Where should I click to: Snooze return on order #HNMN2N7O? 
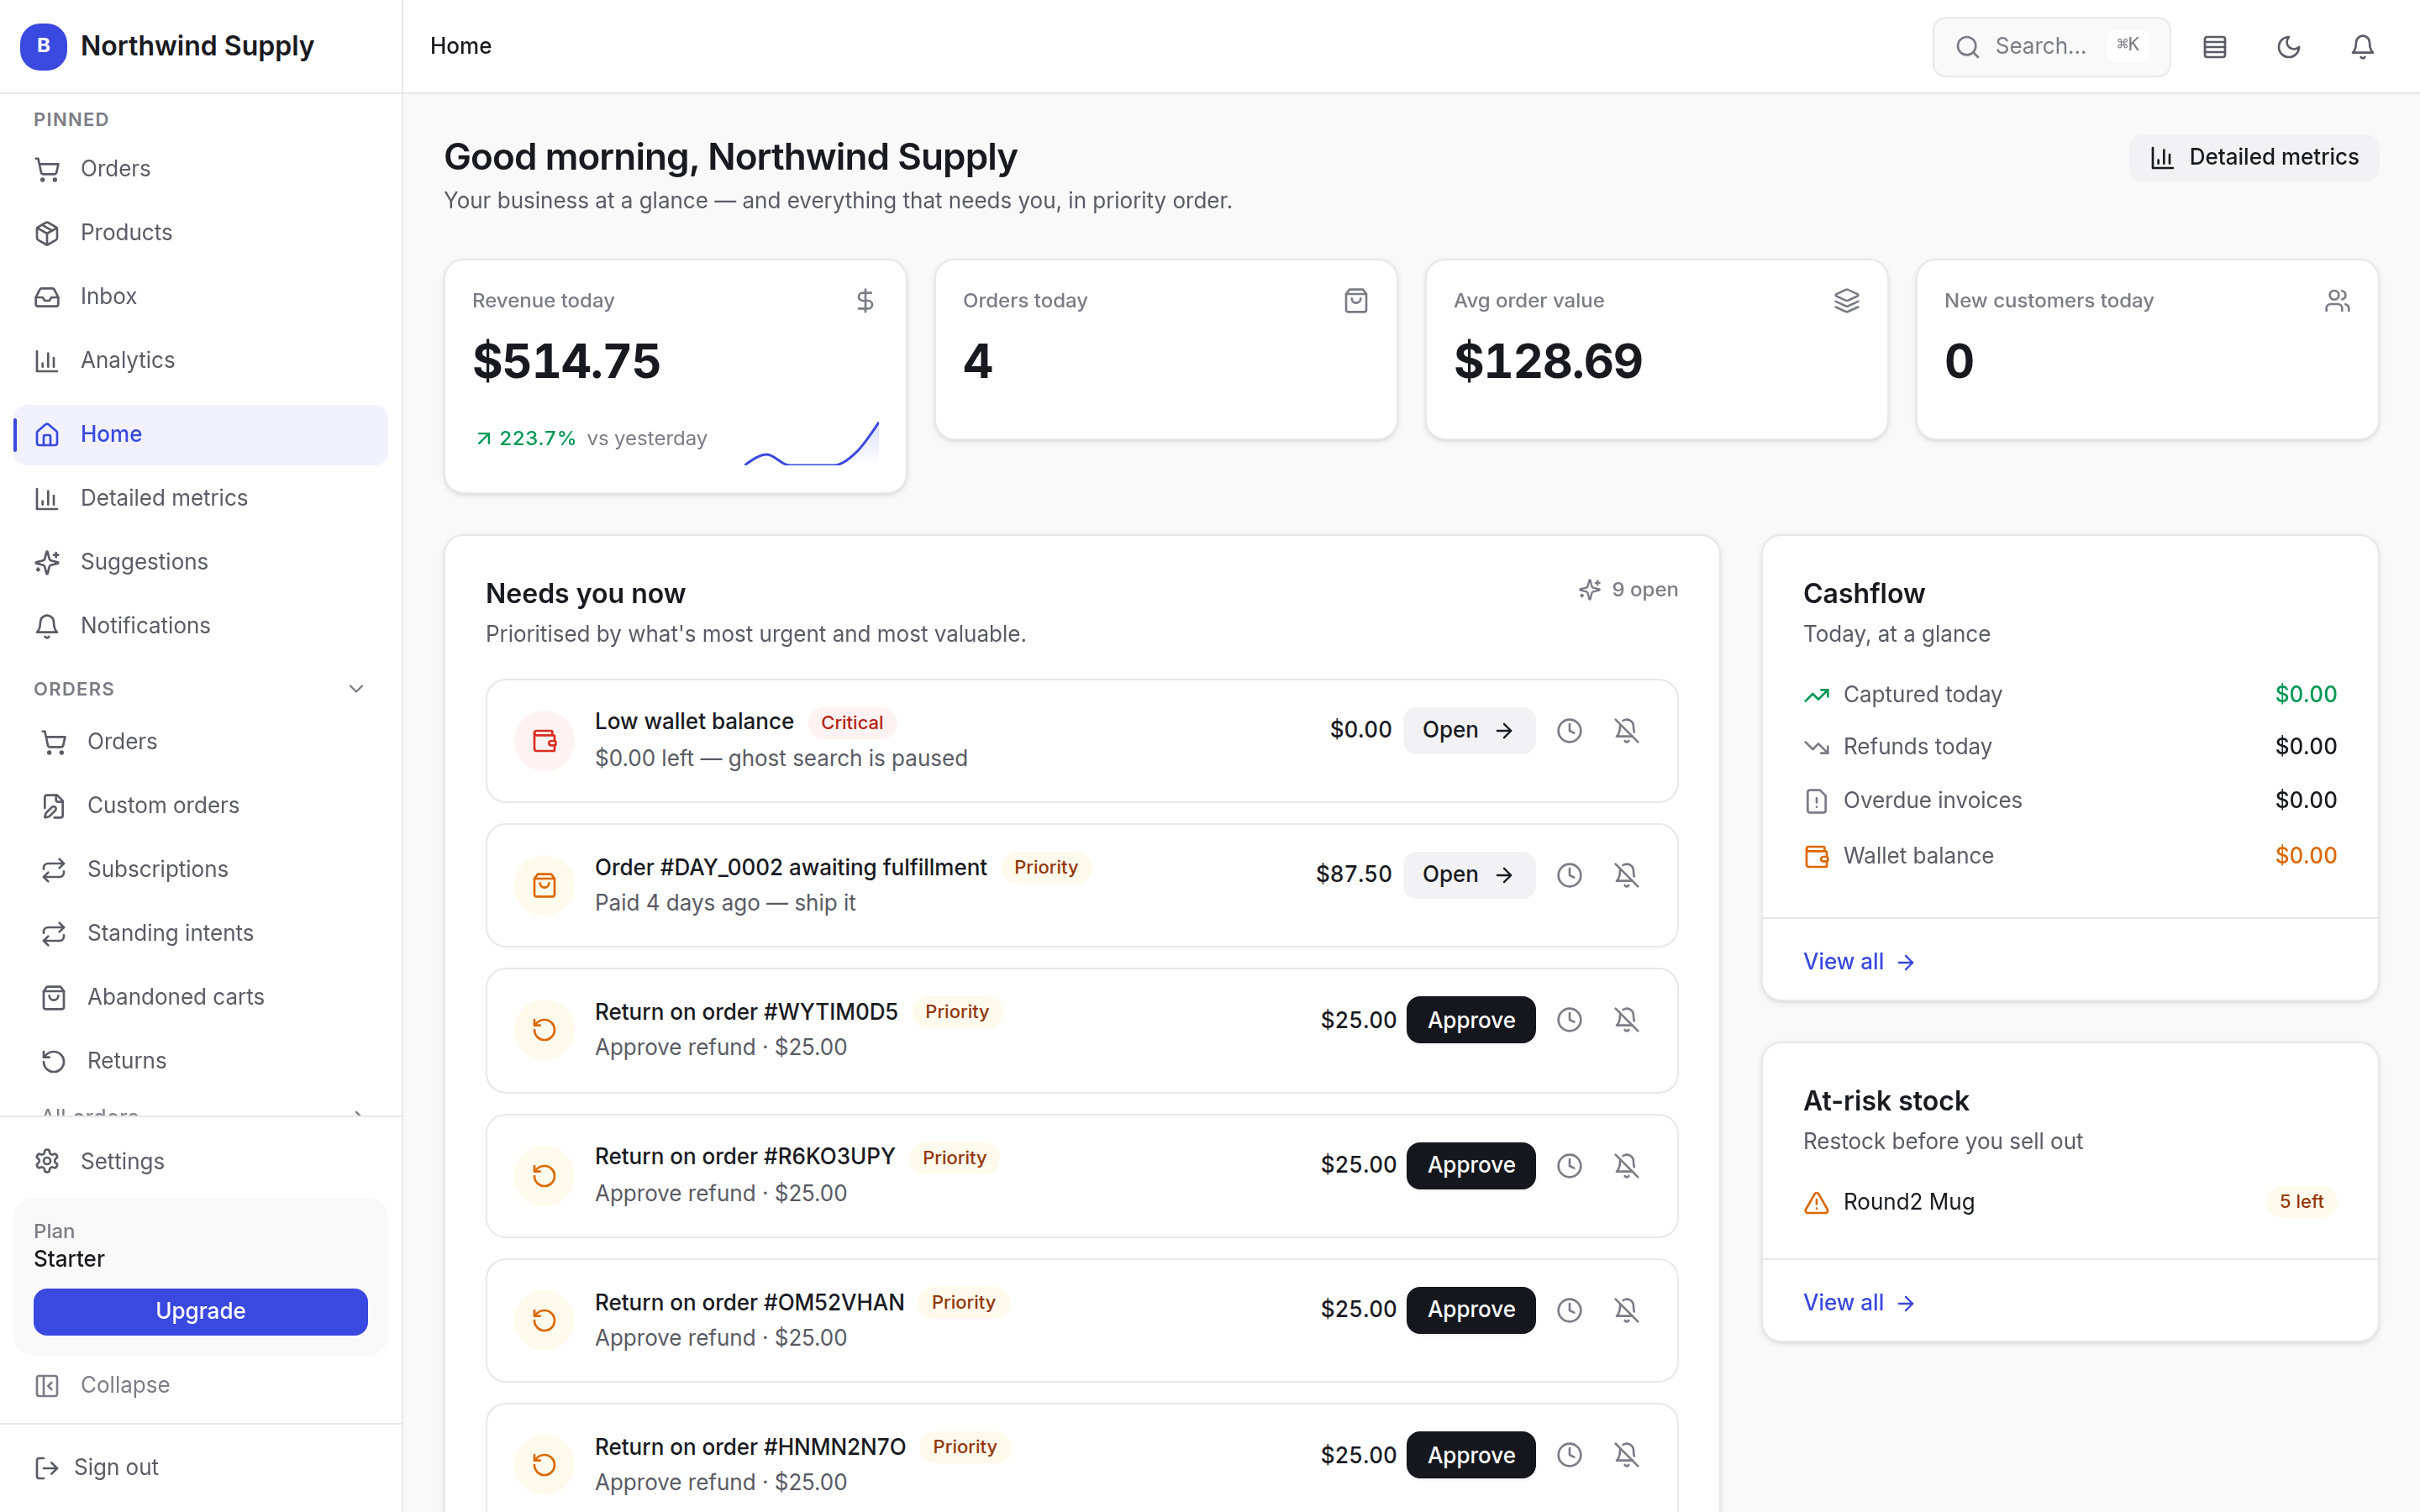coord(1569,1454)
